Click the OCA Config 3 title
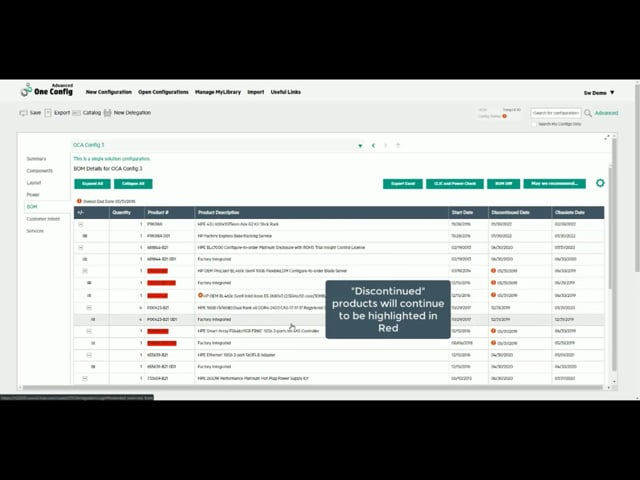This screenshot has width=640, height=480. (x=89, y=145)
